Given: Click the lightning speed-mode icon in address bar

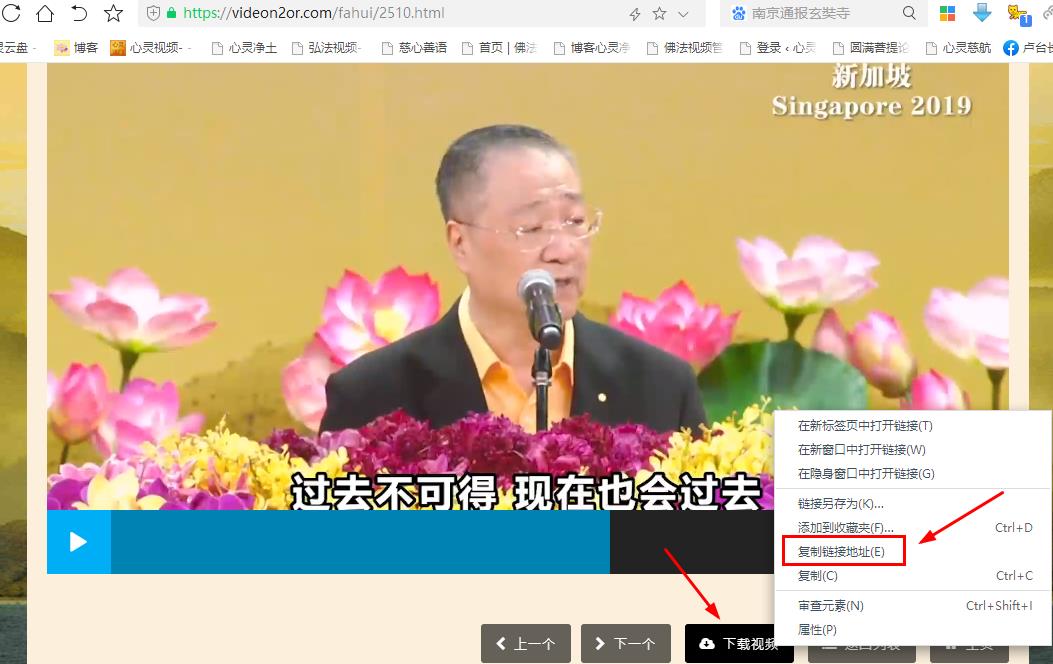Looking at the screenshot, I should (x=635, y=13).
